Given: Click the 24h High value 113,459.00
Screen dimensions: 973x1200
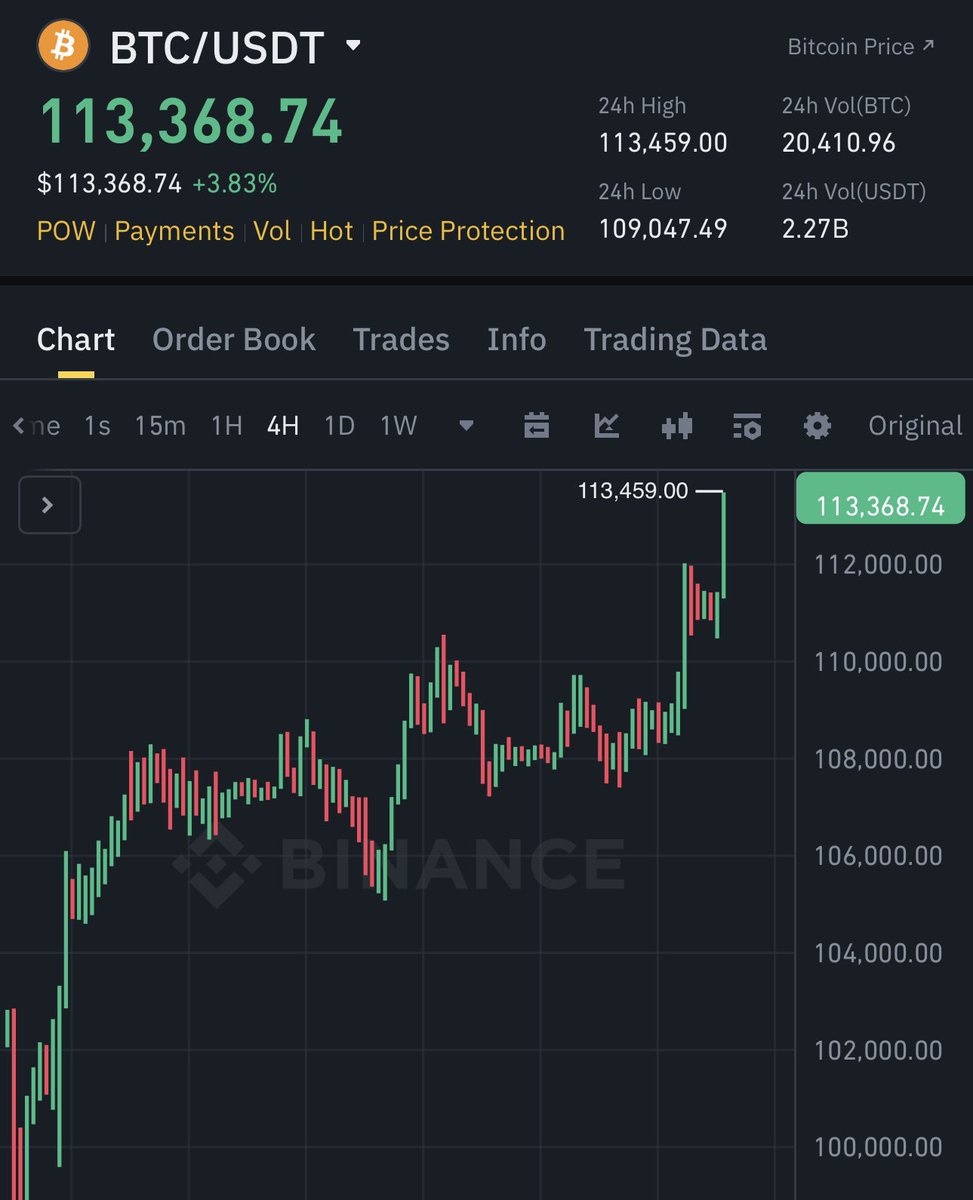Looking at the screenshot, I should click(663, 143).
